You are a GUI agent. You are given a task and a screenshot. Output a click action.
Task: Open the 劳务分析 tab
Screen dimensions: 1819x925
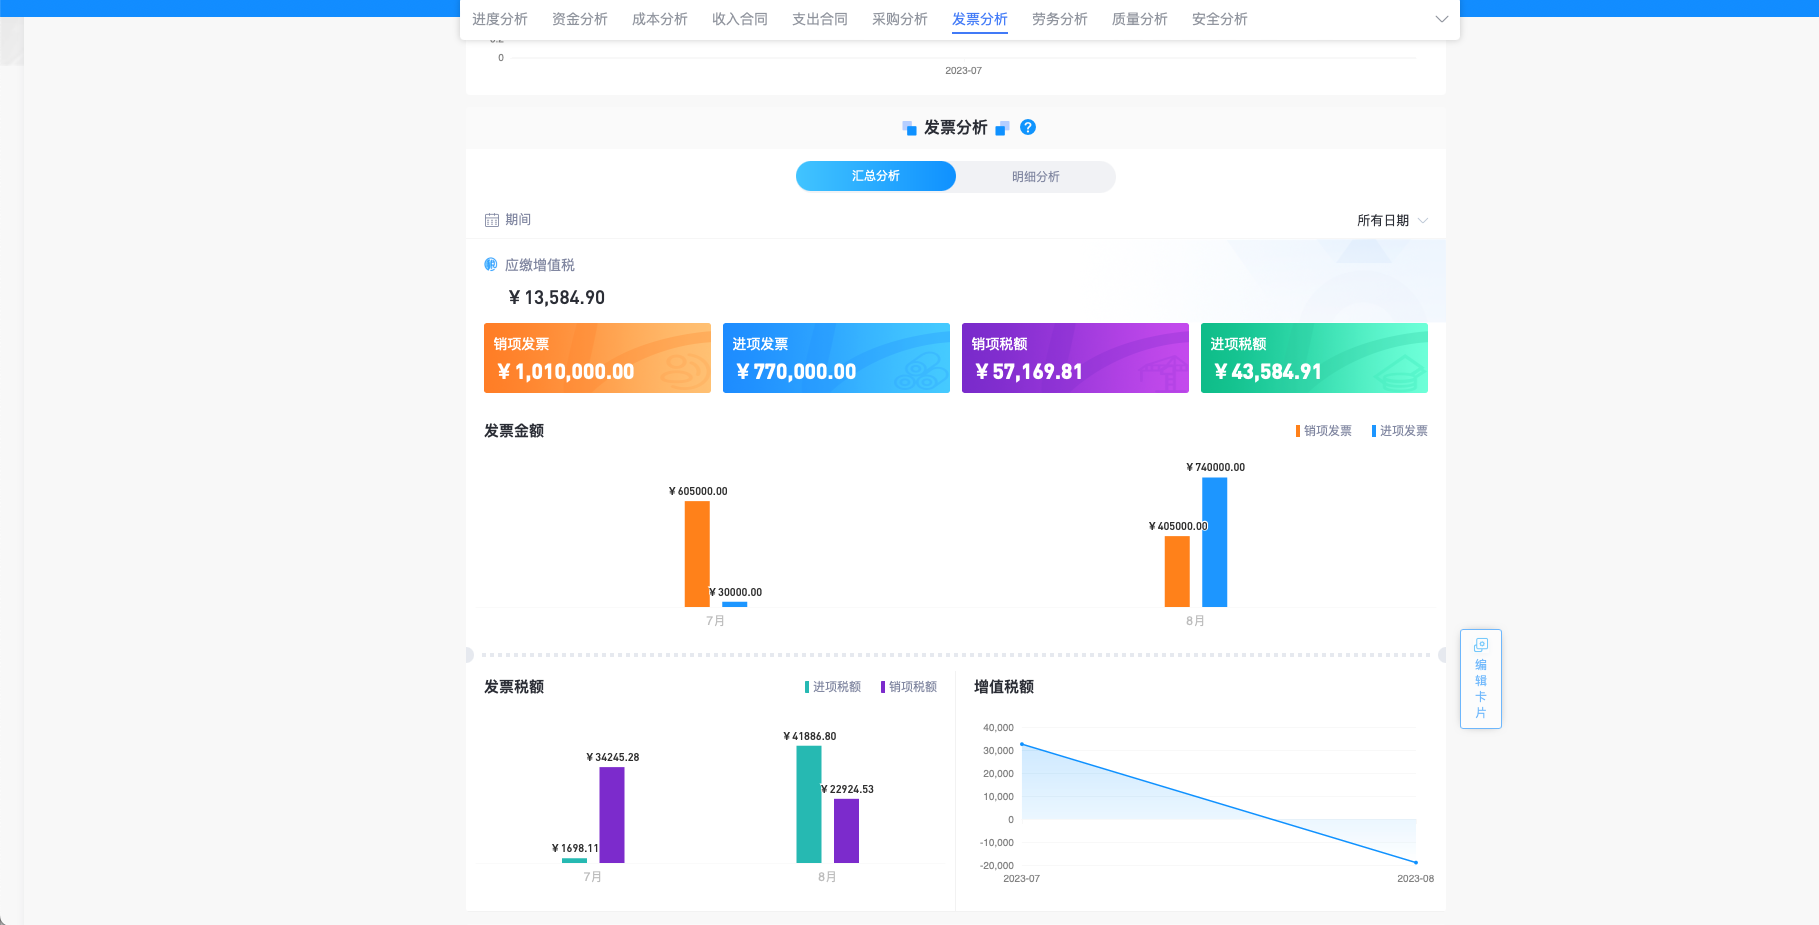click(1059, 19)
